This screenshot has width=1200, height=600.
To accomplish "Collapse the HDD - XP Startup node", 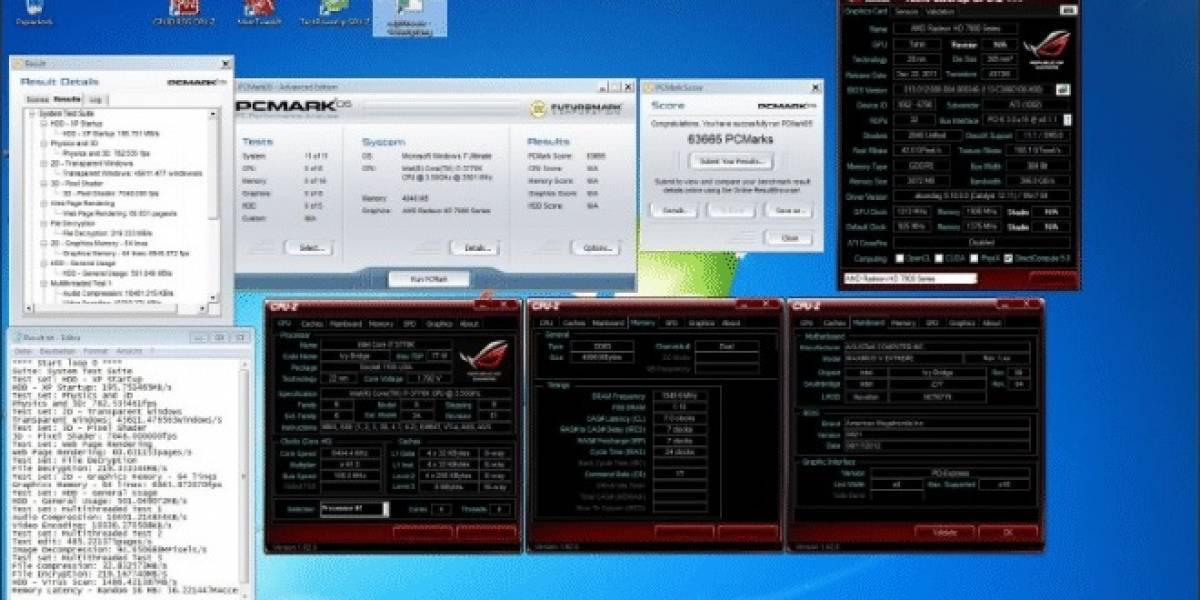I will coord(42,124).
